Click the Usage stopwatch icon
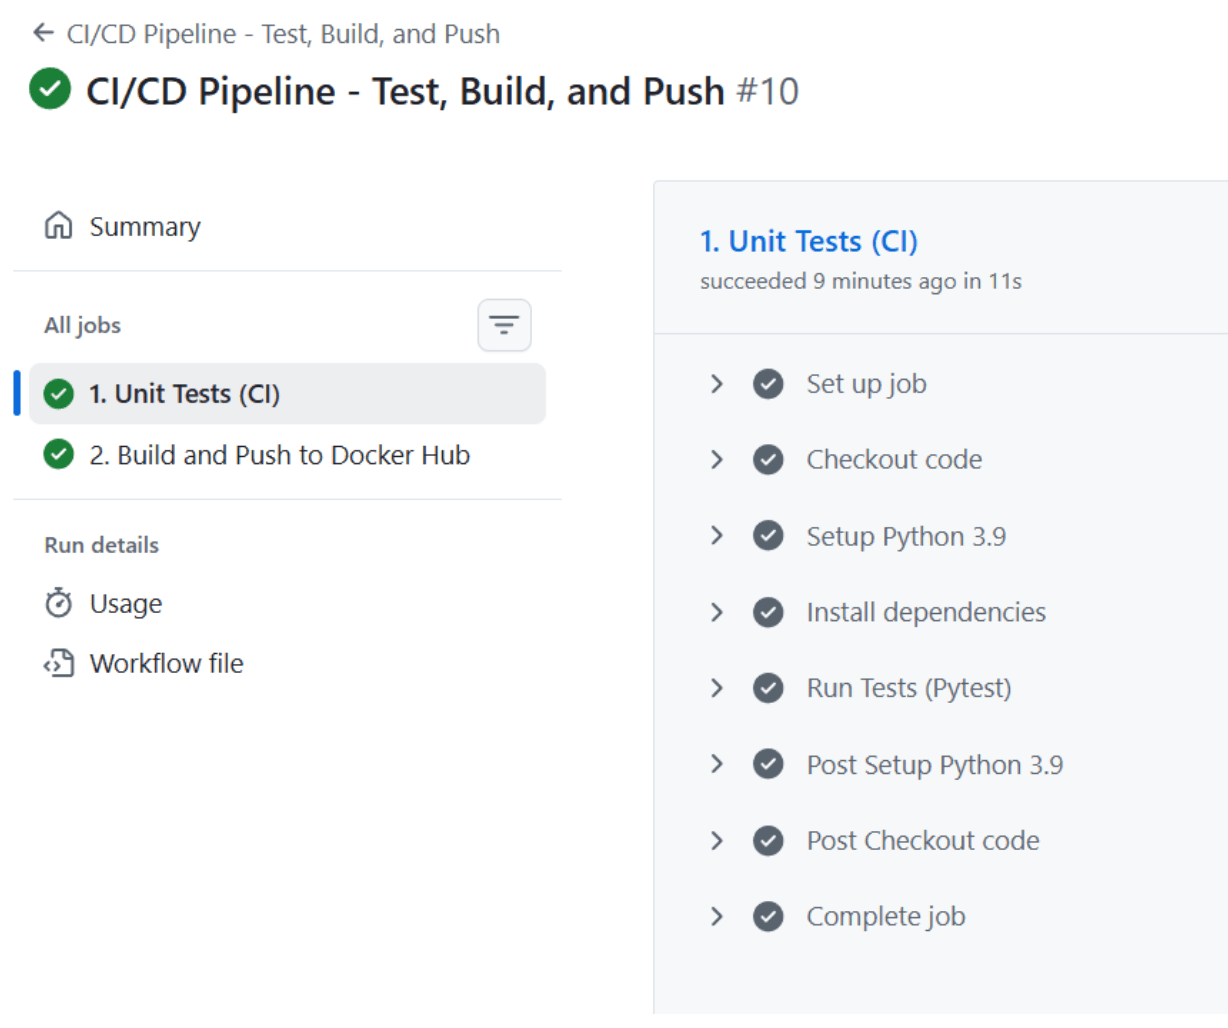The image size is (1228, 1028). click(59, 603)
